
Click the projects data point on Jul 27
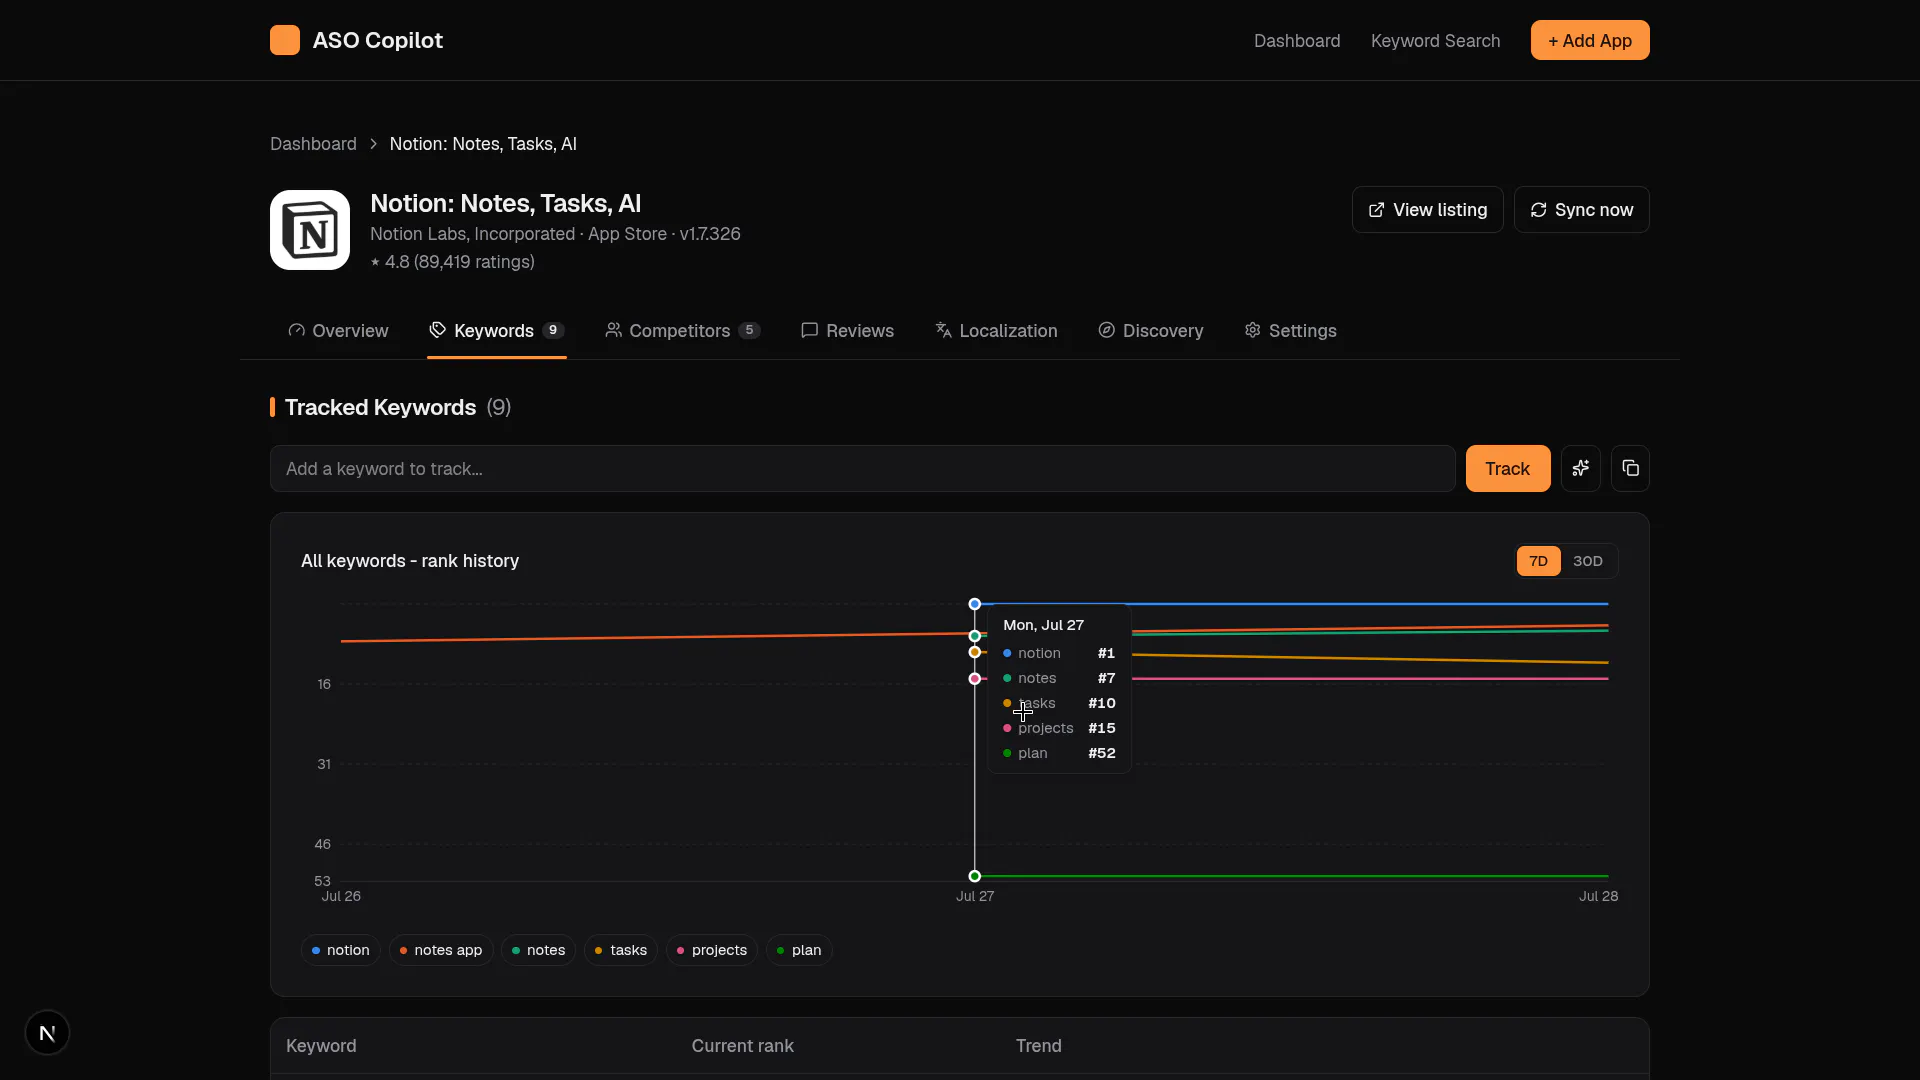[975, 679]
